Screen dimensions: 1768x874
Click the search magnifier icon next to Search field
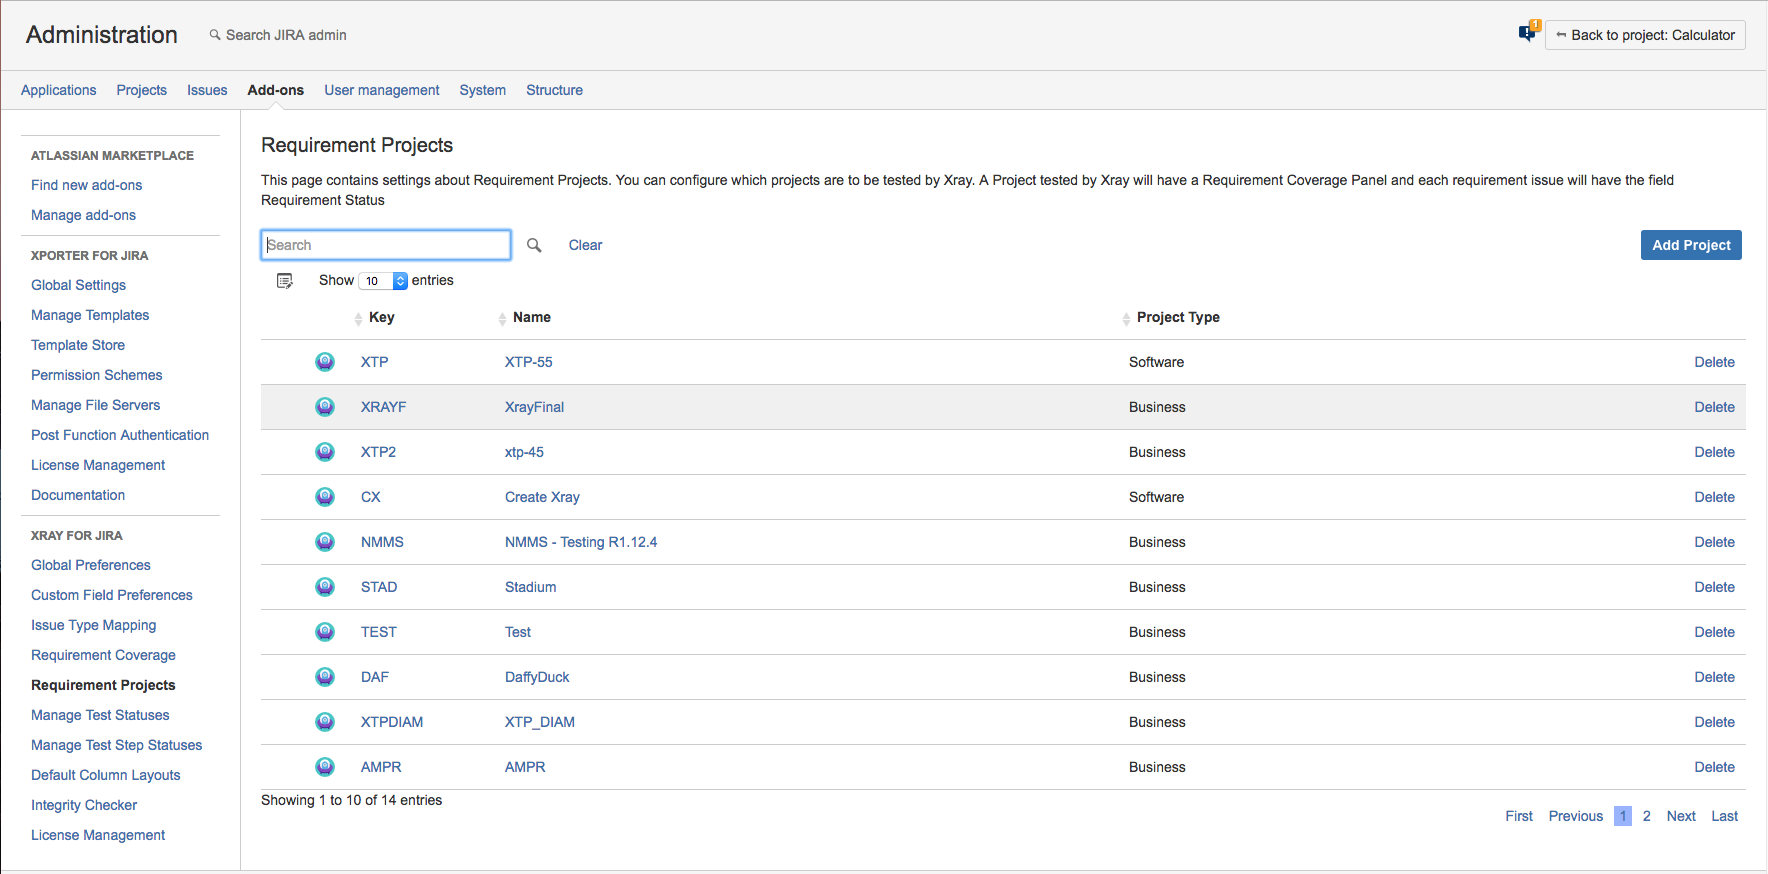click(534, 245)
